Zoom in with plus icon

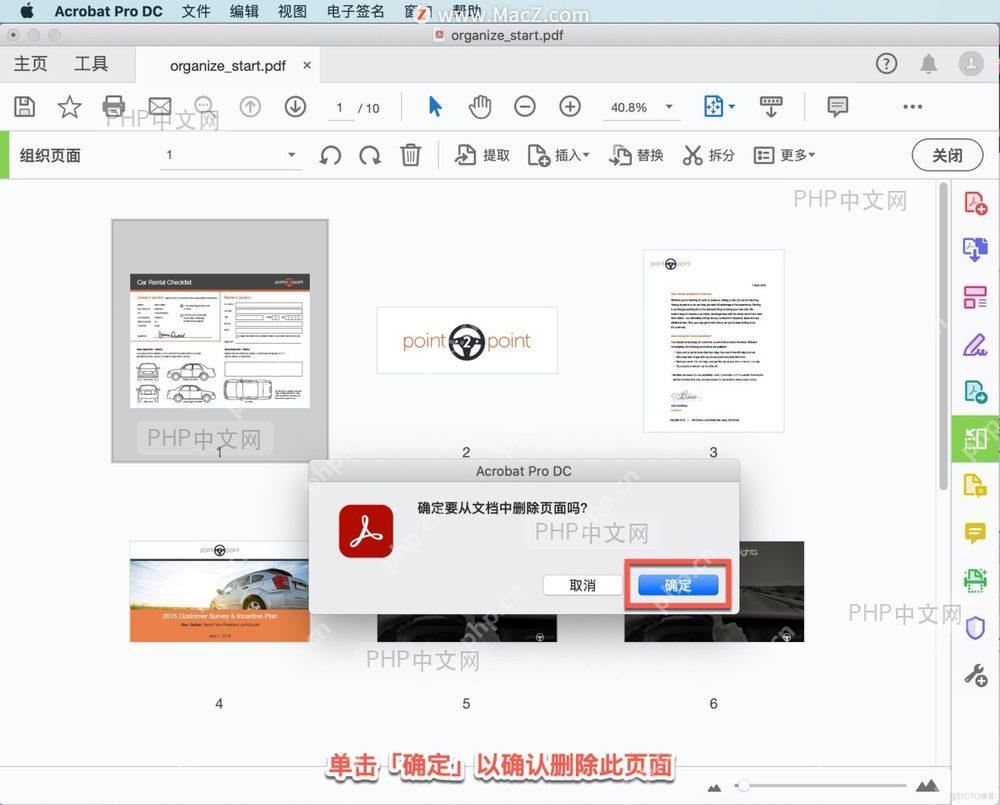pos(570,107)
